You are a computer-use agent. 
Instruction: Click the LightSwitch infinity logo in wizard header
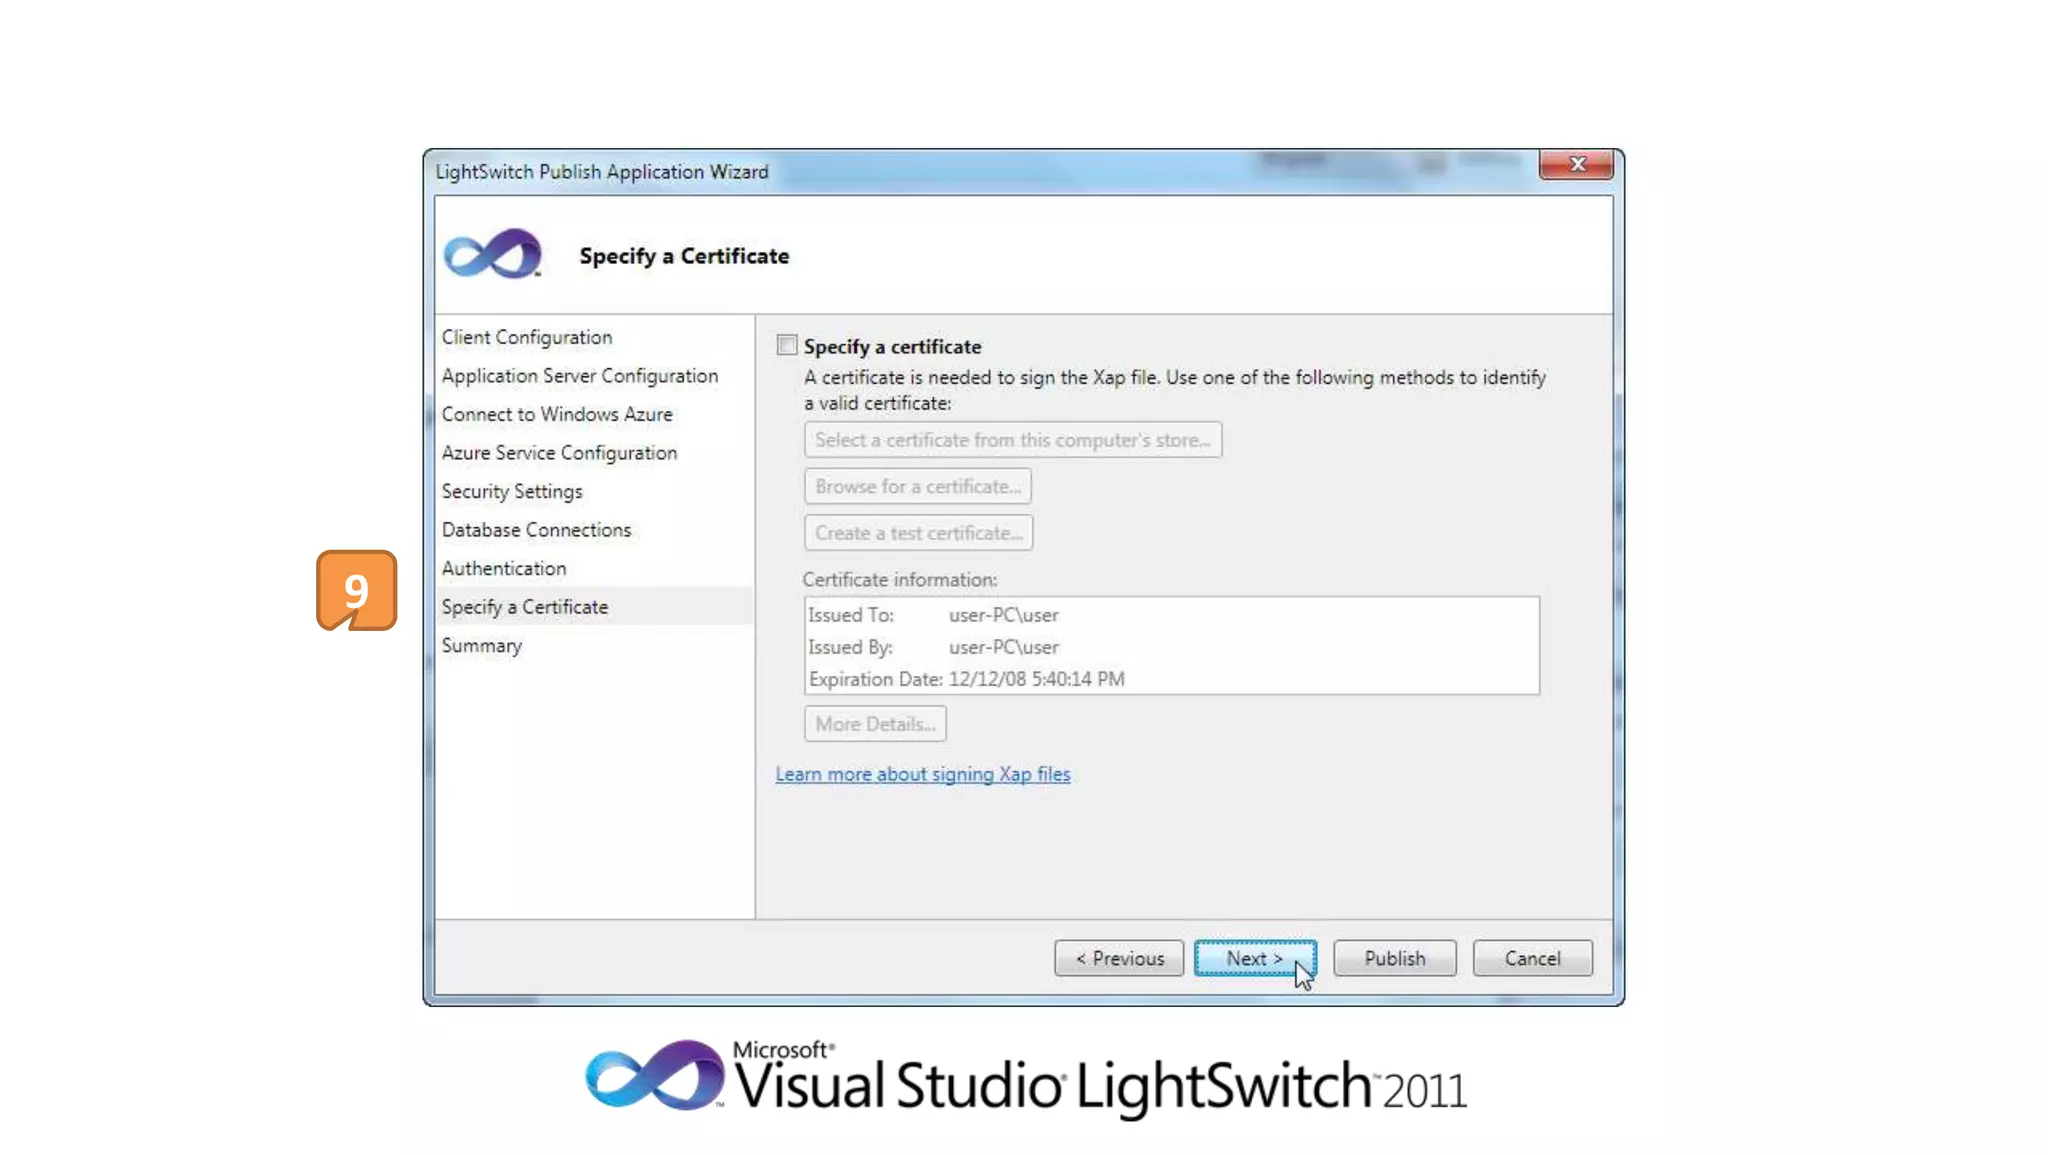point(492,254)
